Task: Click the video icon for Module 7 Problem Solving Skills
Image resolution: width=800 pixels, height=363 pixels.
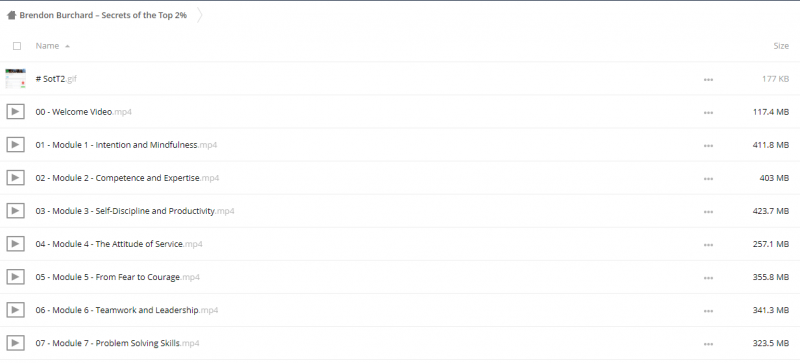Action: click(x=15, y=343)
